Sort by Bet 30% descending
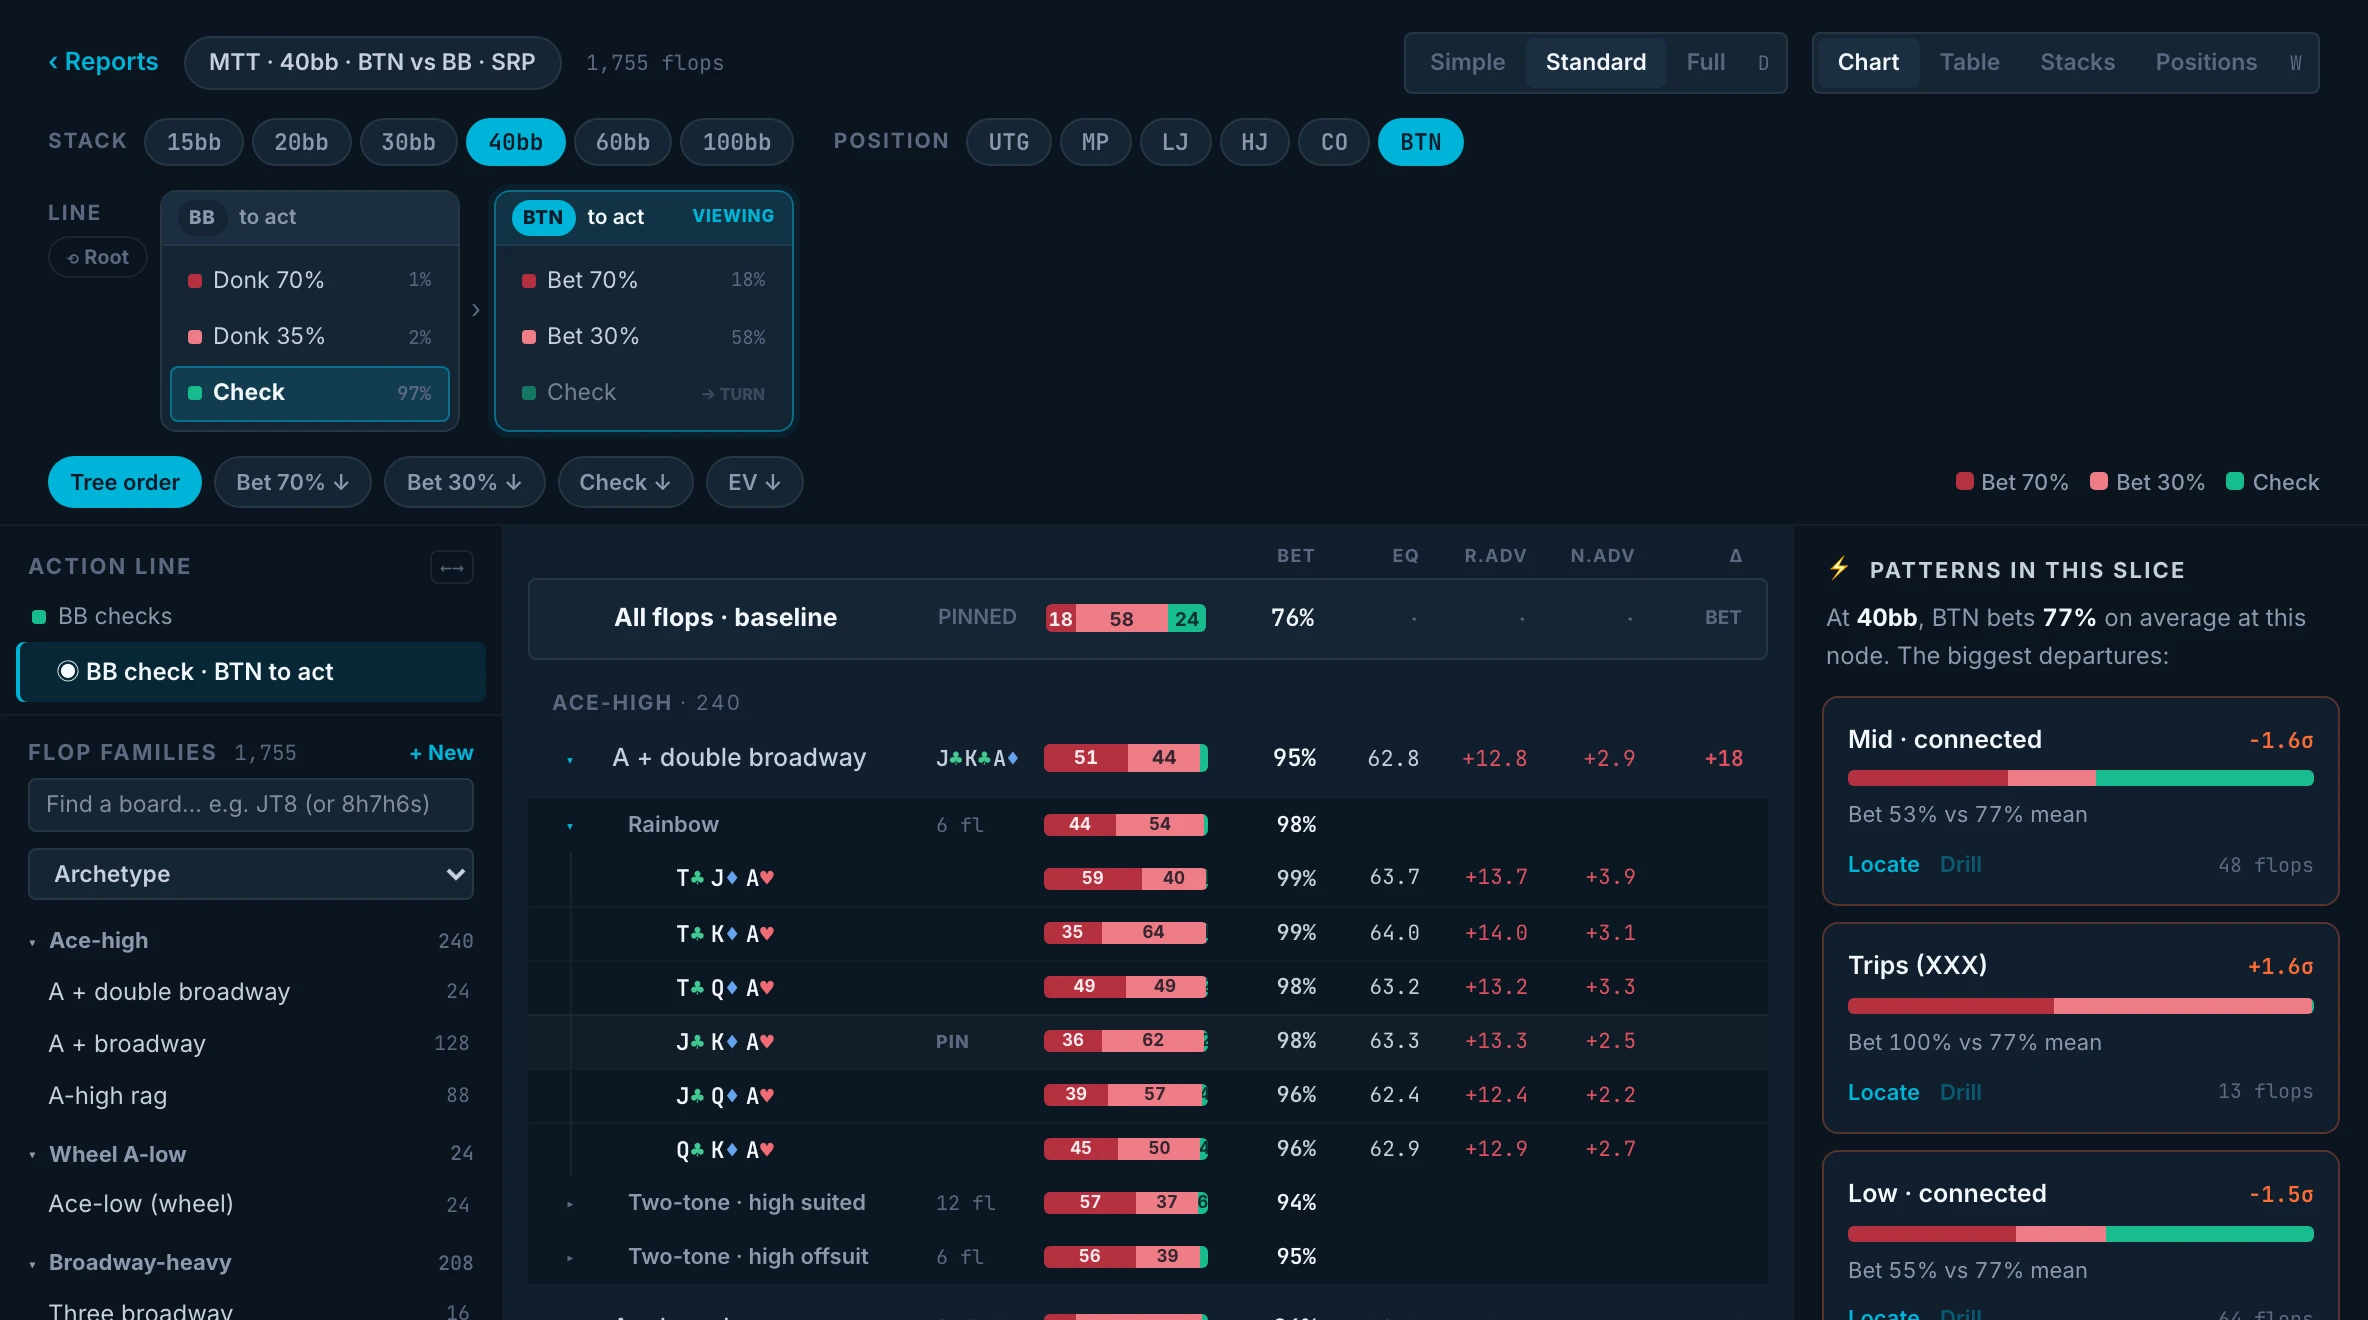This screenshot has height=1320, width=2368. coord(464,482)
